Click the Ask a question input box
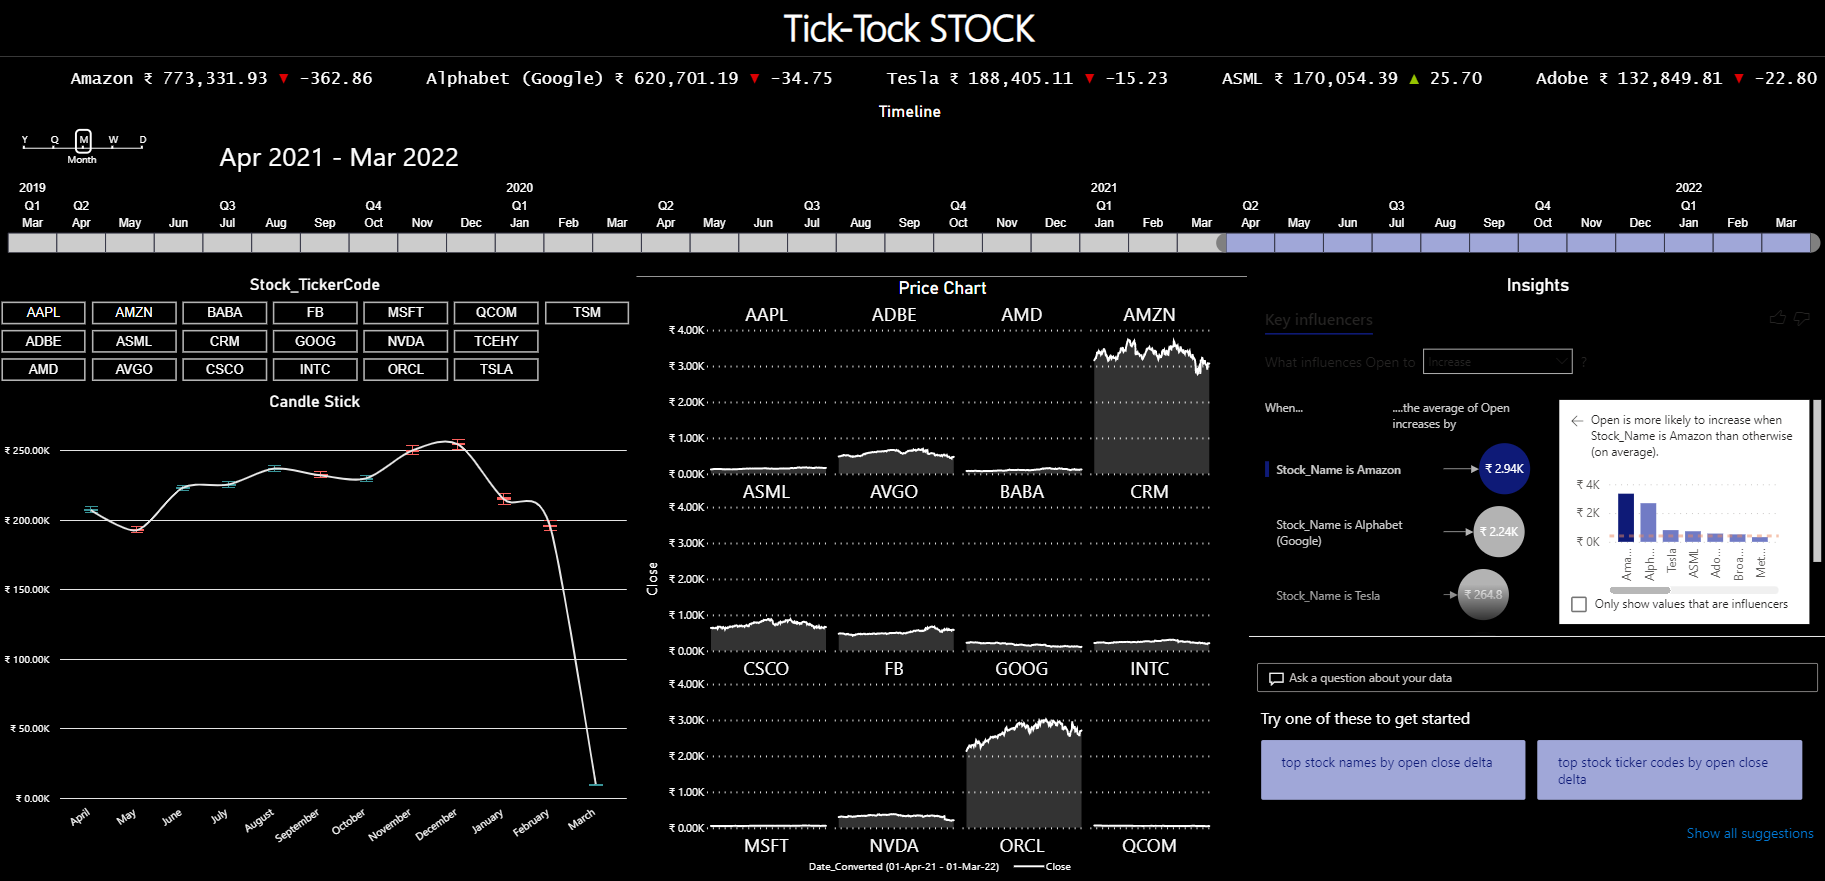This screenshot has height=881, width=1825. [x=1537, y=678]
